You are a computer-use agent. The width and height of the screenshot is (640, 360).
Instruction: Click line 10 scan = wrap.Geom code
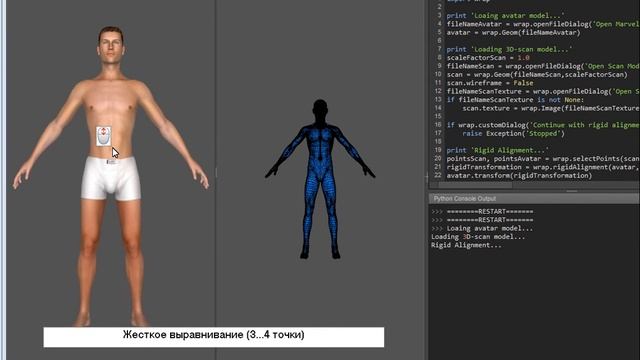coord(537,74)
